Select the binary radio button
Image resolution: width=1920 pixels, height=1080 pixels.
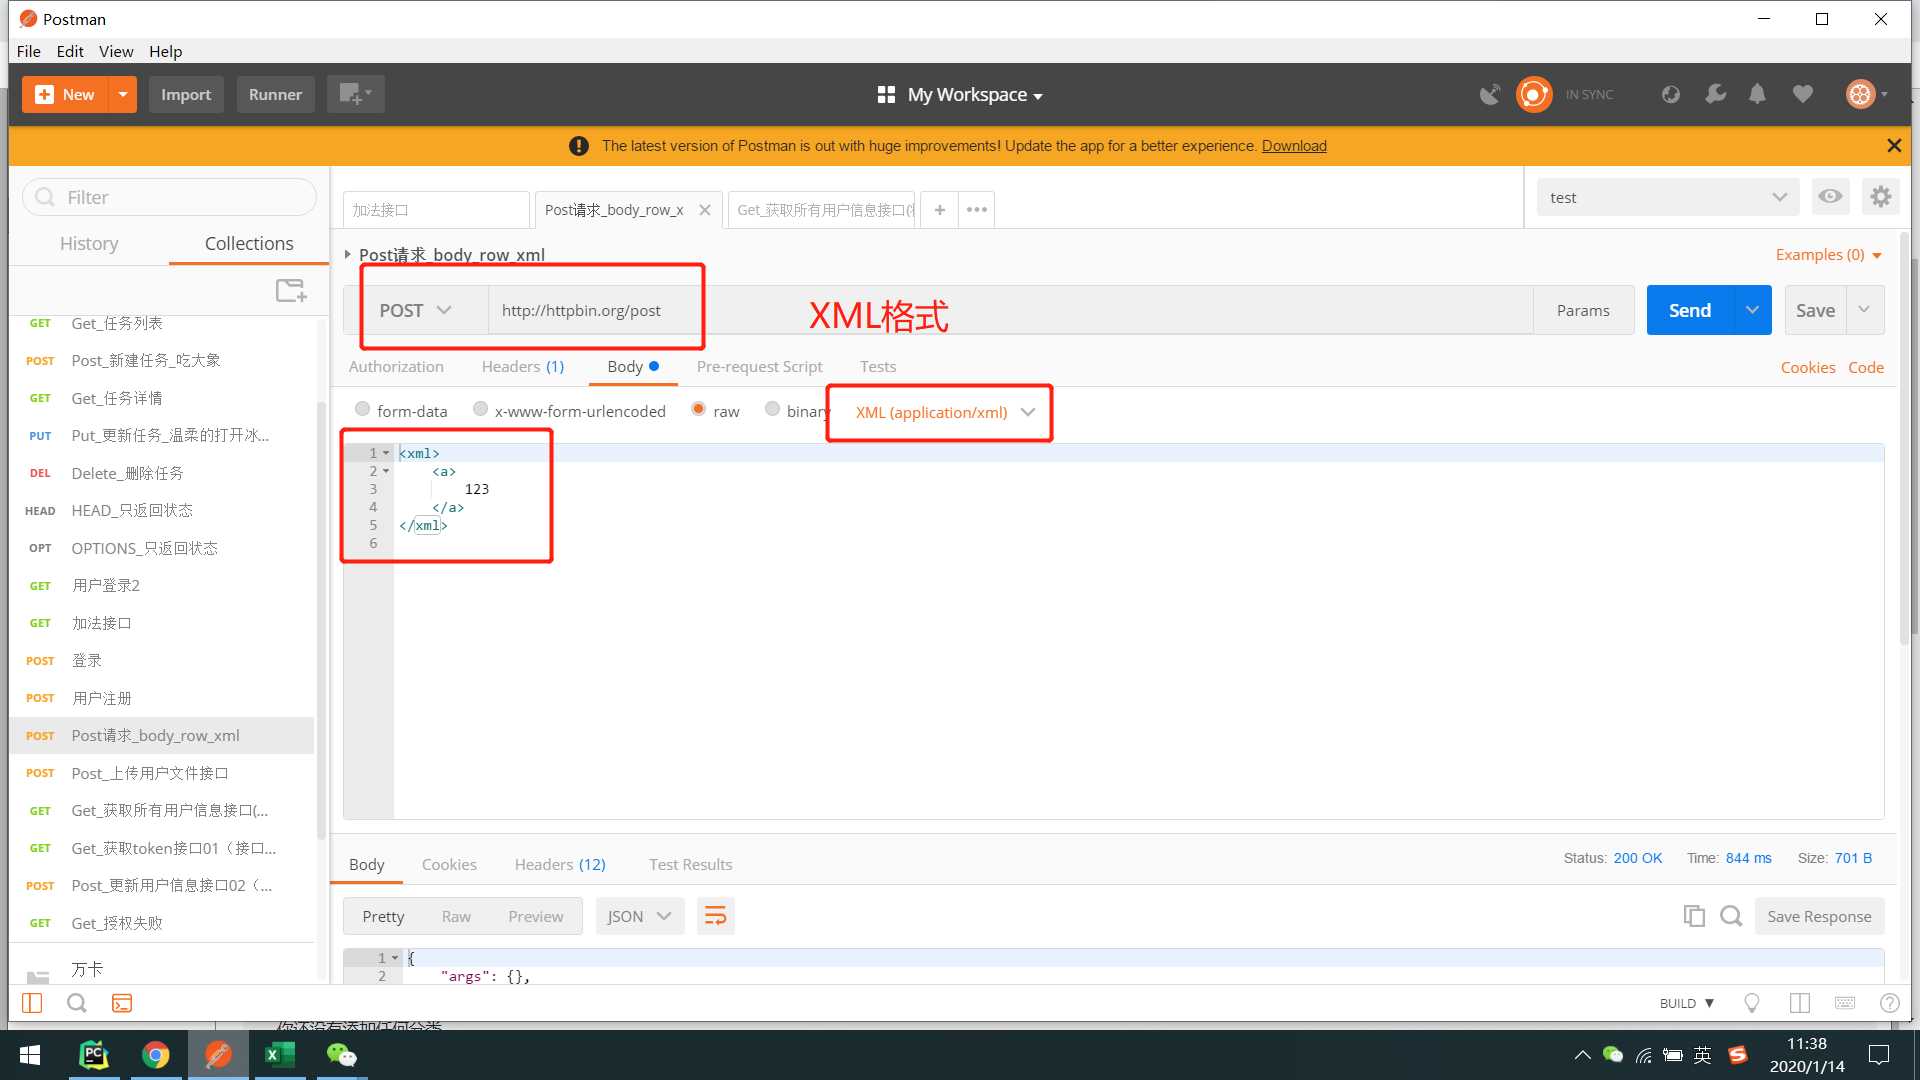(x=772, y=409)
